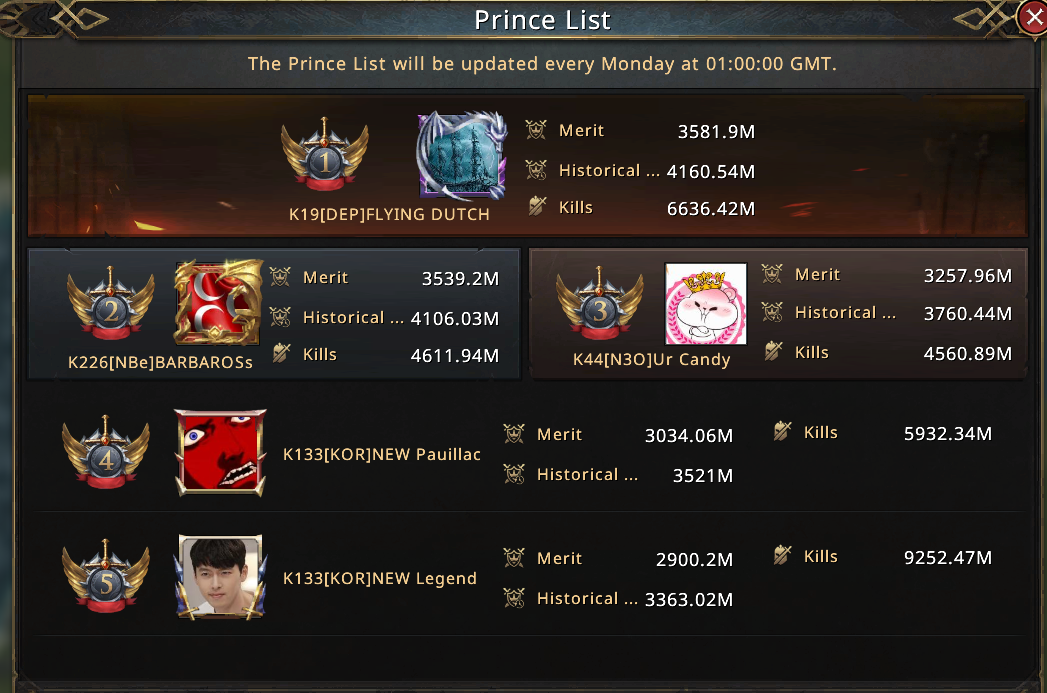Image resolution: width=1047 pixels, height=693 pixels.
Task: Open Ur Candy pink avatar
Action: [x=706, y=304]
